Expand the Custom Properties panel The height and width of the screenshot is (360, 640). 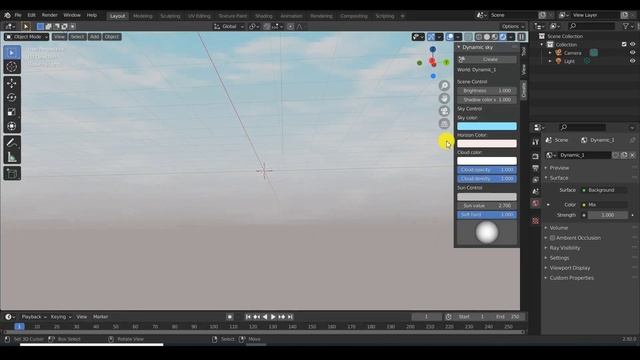[x=571, y=278]
